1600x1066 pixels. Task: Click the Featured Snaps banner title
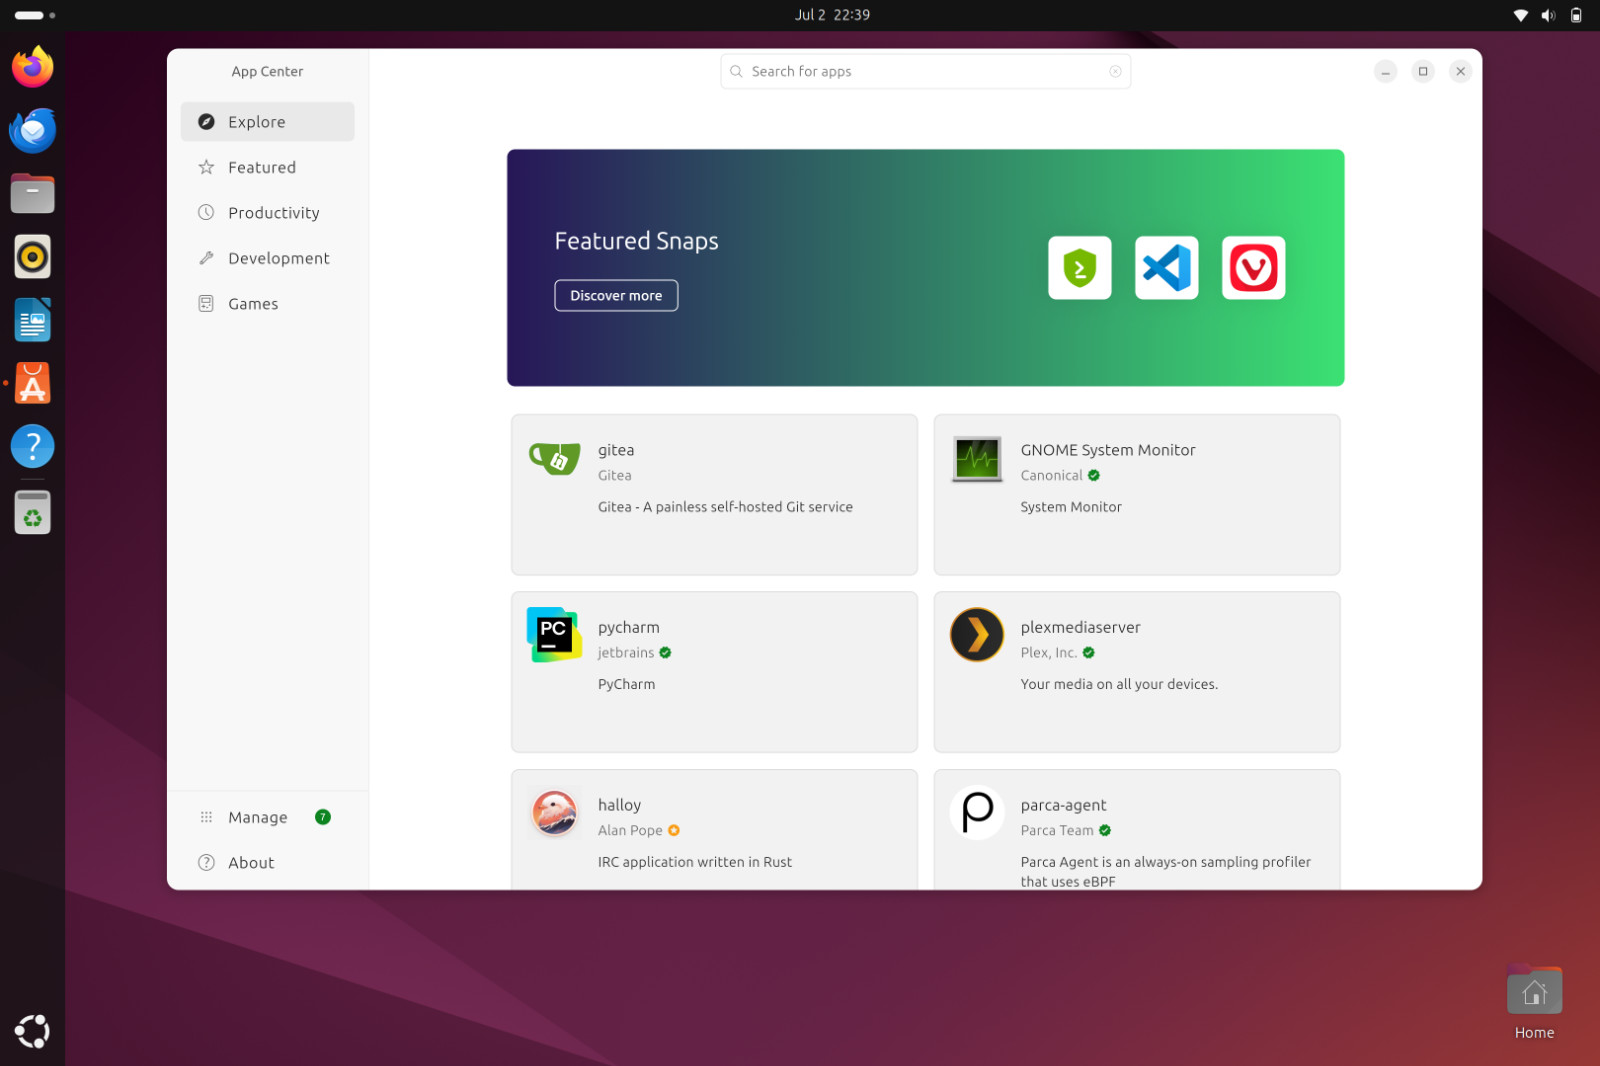636,241
